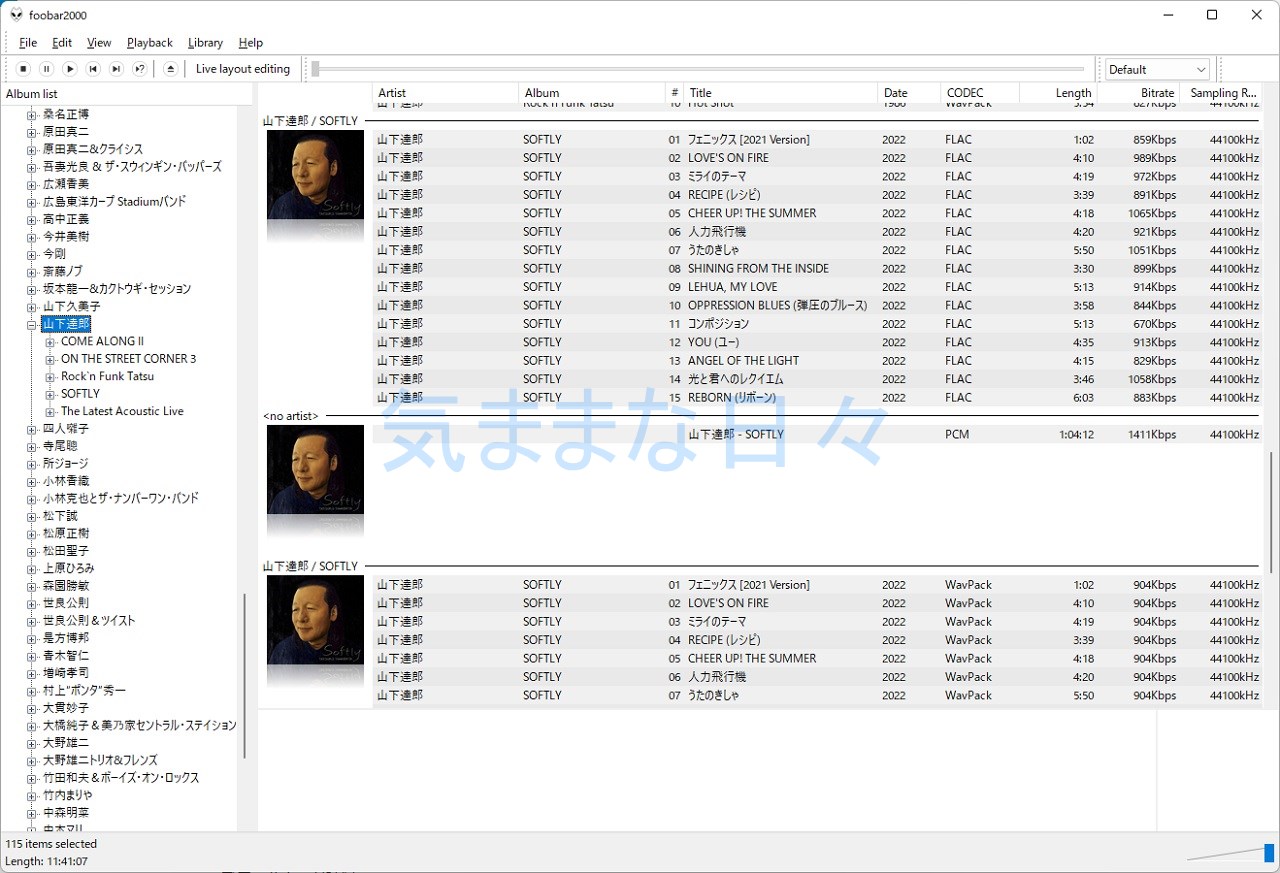Go to the previous track
Image resolution: width=1280 pixels, height=873 pixels.
pyautogui.click(x=93, y=69)
